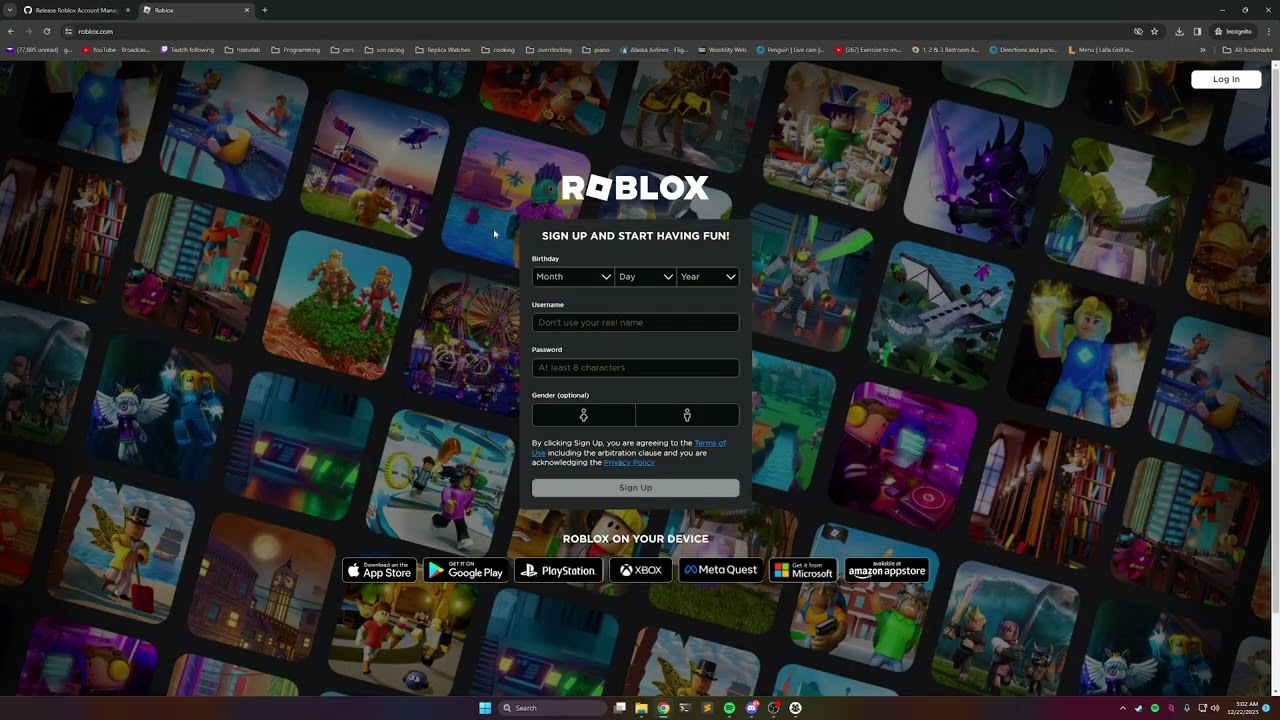Image resolution: width=1280 pixels, height=720 pixels.
Task: Open the sim racing bookmarks folder
Action: click(384, 49)
